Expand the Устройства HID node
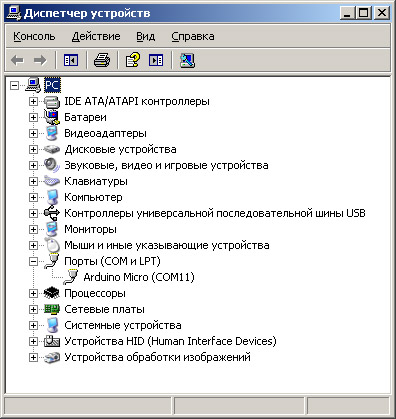The width and height of the screenshot is (396, 419). [33, 341]
